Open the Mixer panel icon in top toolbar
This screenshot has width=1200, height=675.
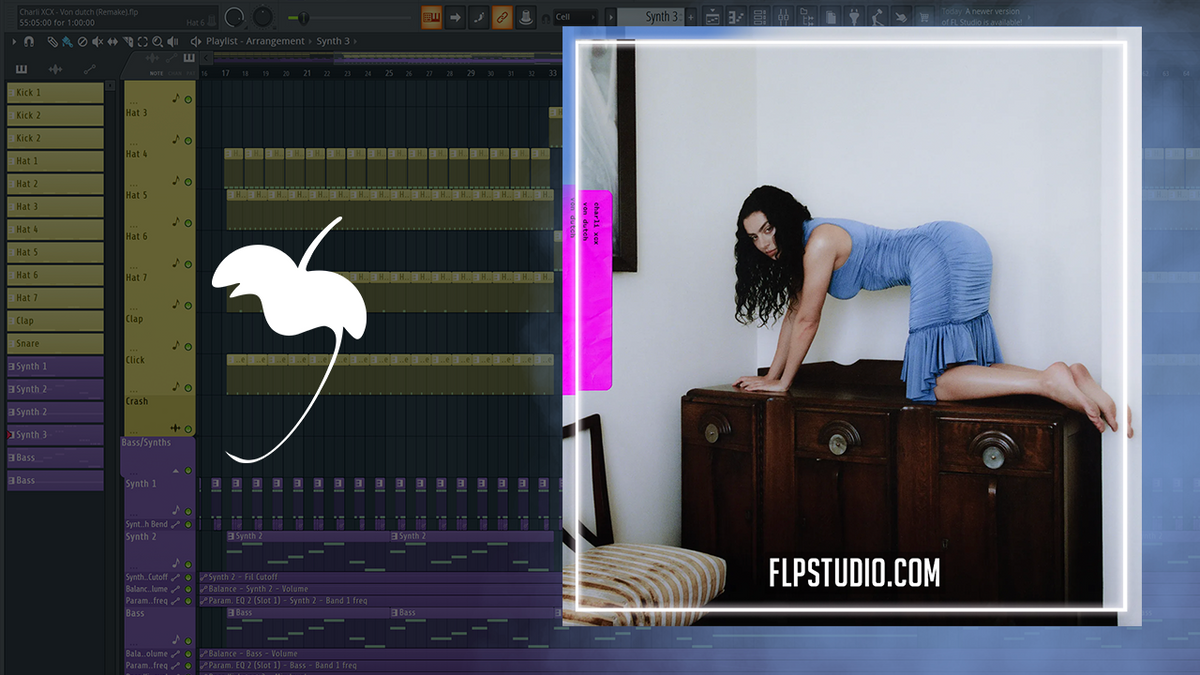coord(782,16)
